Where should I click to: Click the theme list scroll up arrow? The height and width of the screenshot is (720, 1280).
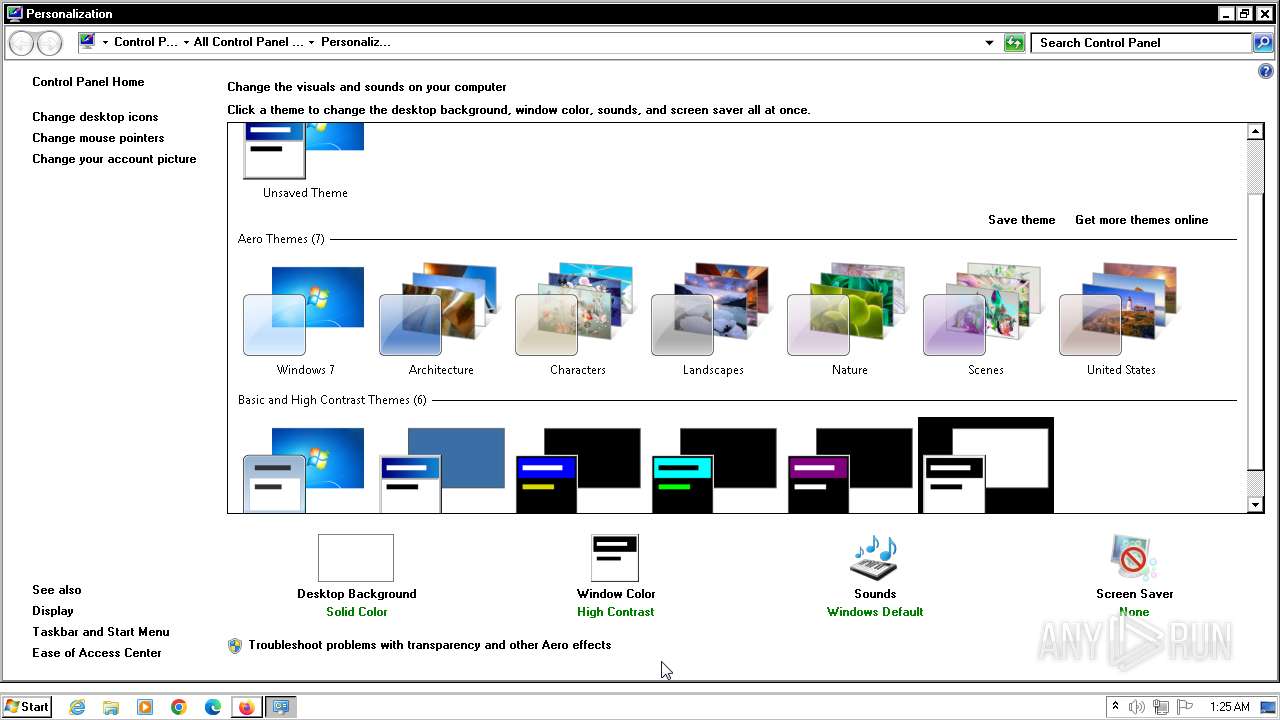[1256, 132]
